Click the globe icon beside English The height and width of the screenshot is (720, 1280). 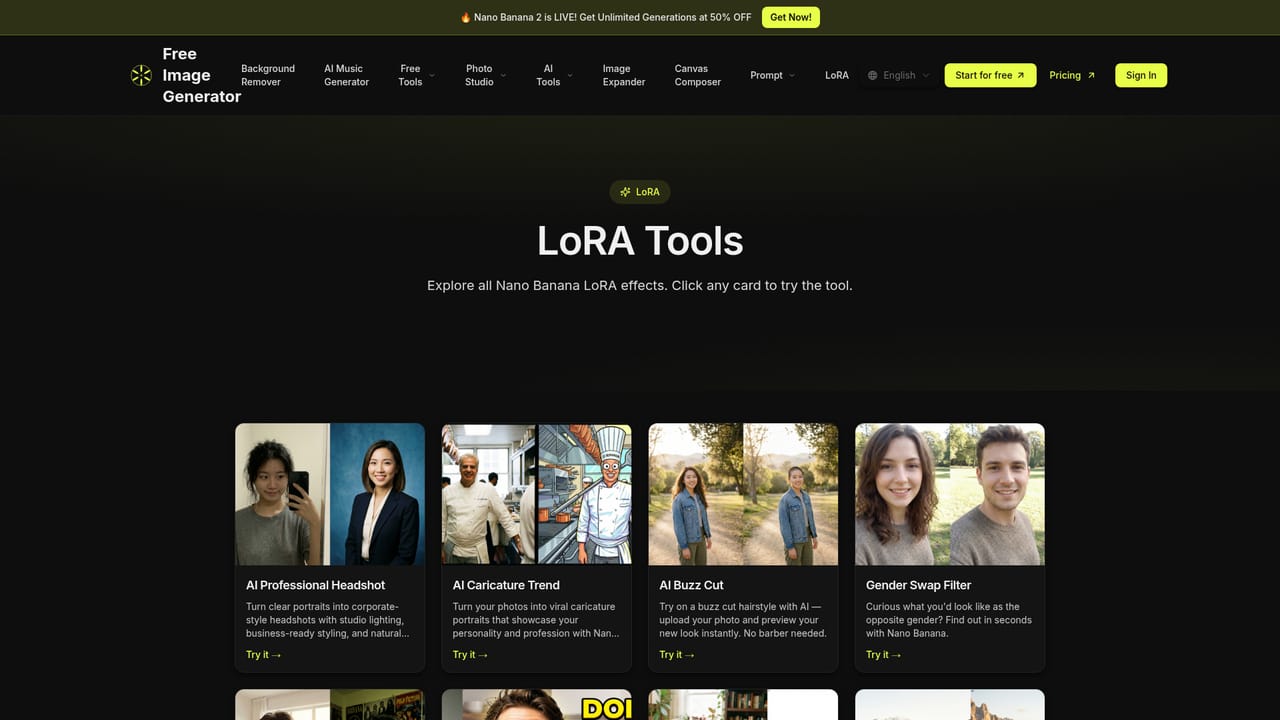coord(873,75)
